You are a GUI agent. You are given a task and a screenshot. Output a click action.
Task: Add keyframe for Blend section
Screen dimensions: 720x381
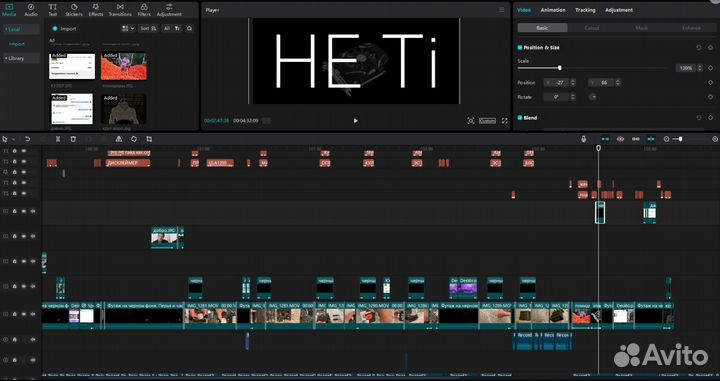[x=710, y=118]
